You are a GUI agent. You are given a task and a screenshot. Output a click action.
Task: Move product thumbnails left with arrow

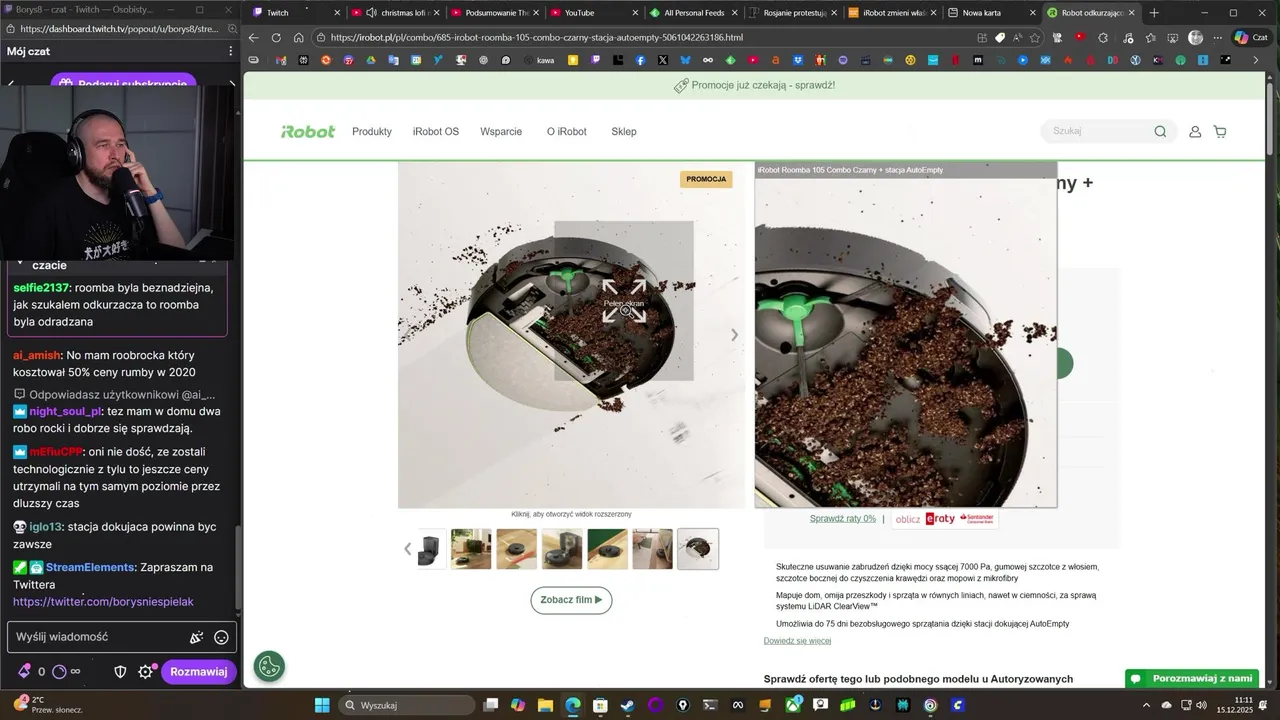(407, 549)
